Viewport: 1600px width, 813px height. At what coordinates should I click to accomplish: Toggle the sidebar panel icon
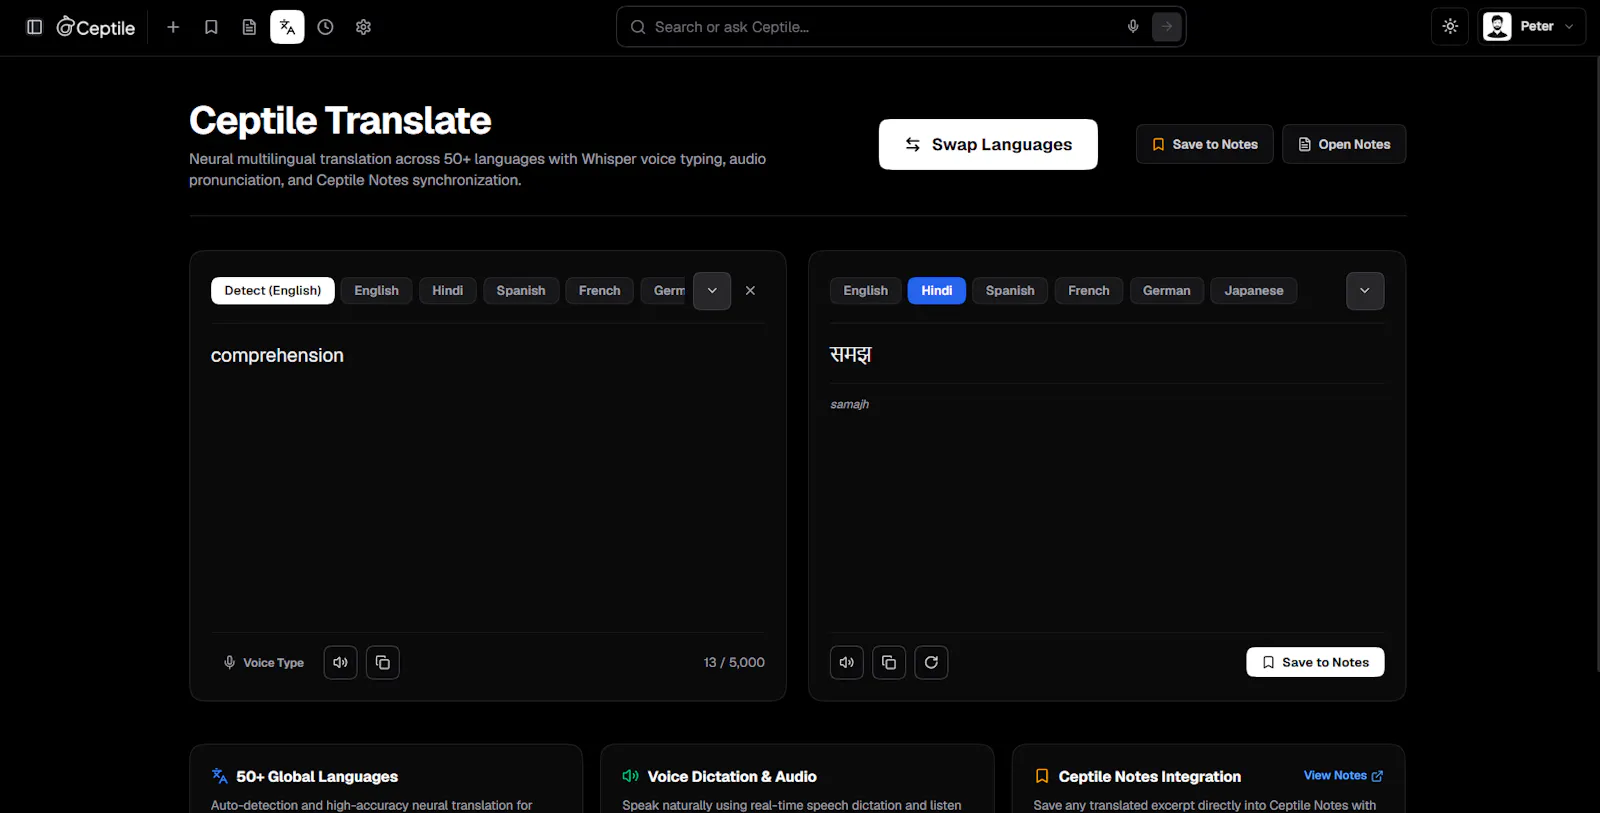34,27
